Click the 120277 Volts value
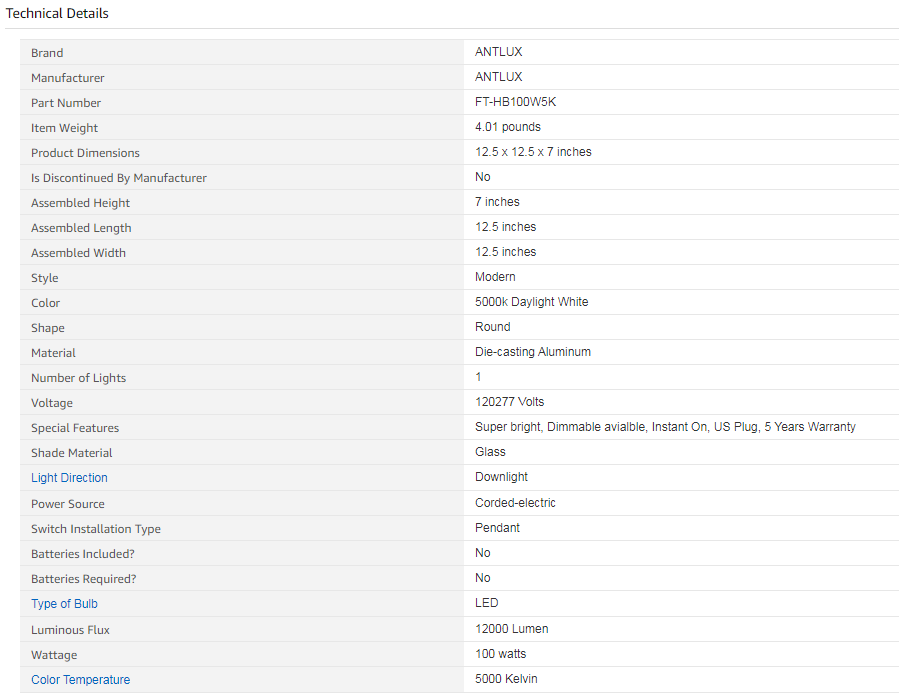The image size is (899, 694). click(510, 402)
